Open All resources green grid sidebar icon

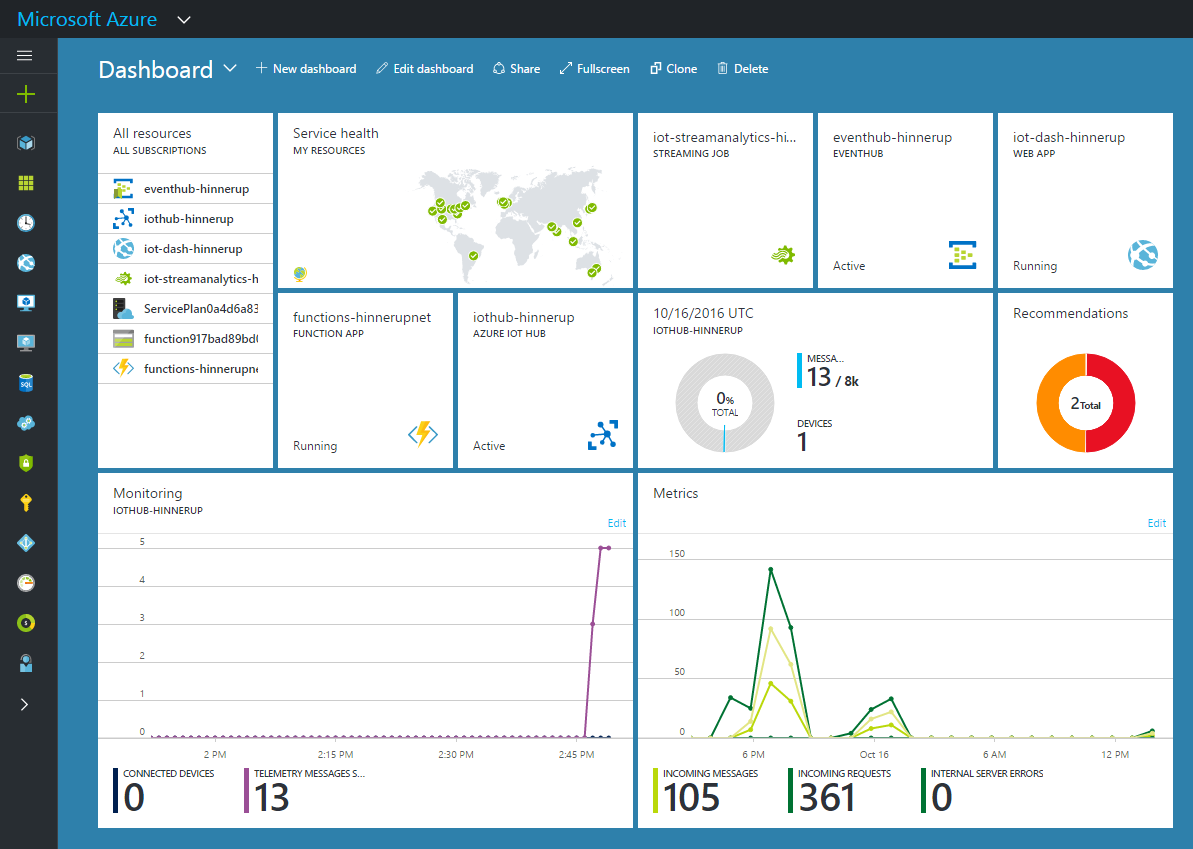(25, 183)
